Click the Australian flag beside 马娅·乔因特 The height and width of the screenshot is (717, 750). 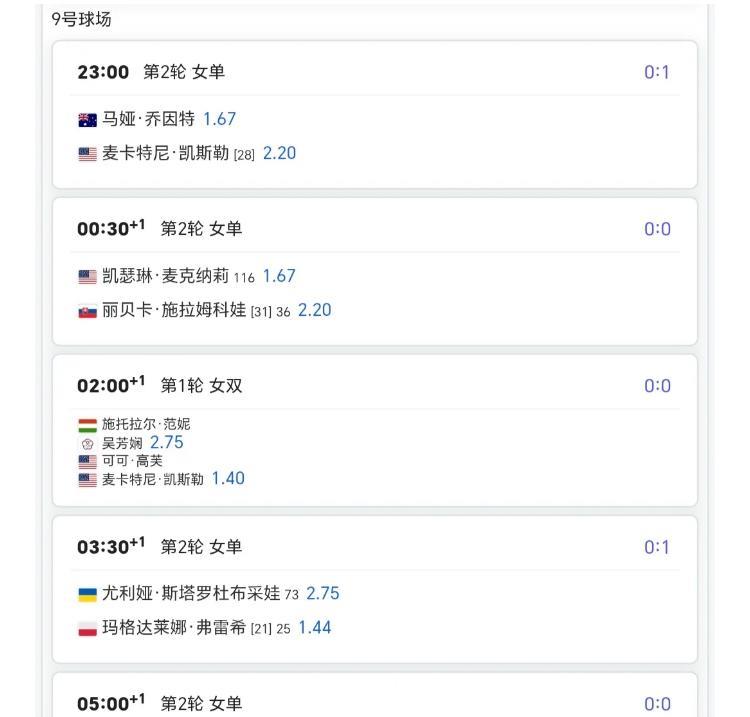pyautogui.click(x=87, y=120)
